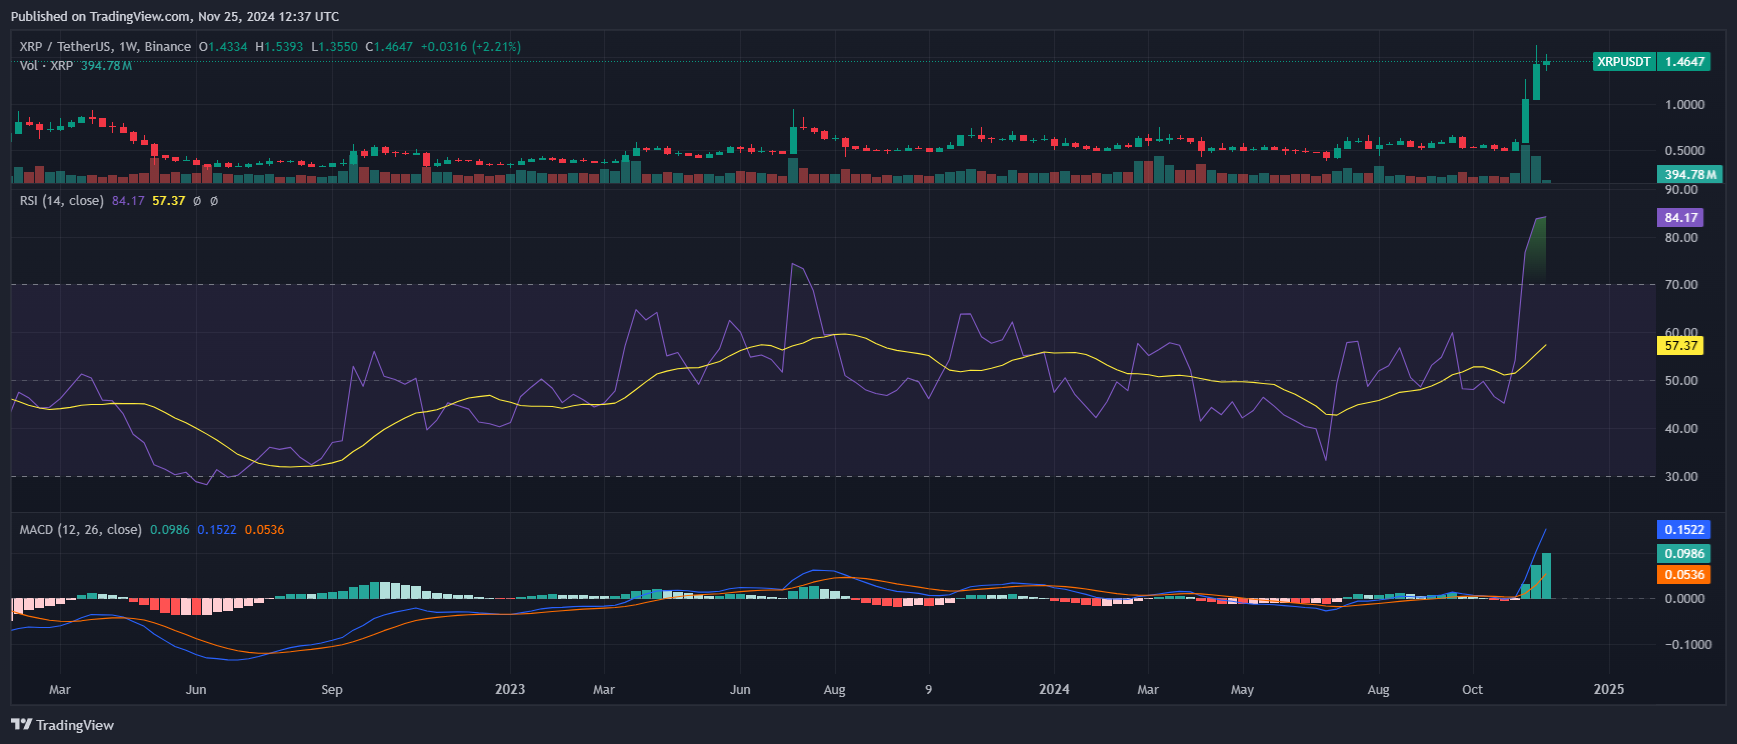Click the 70.00 RSI level on scale
This screenshot has width=1737, height=744.
point(1681,285)
